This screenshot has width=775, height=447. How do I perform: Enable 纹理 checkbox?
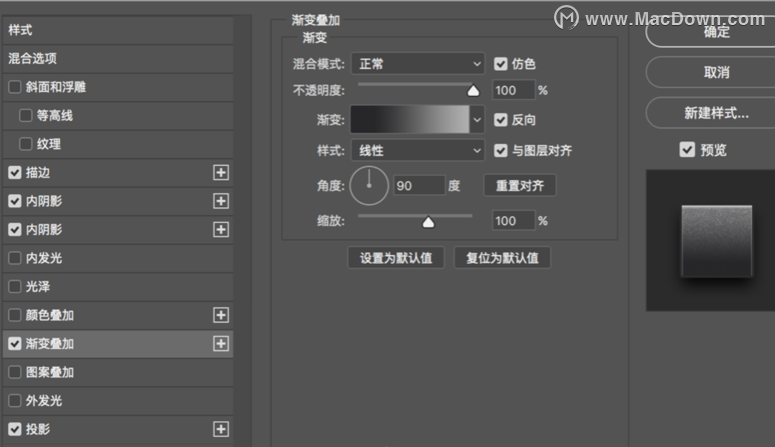click(x=26, y=144)
